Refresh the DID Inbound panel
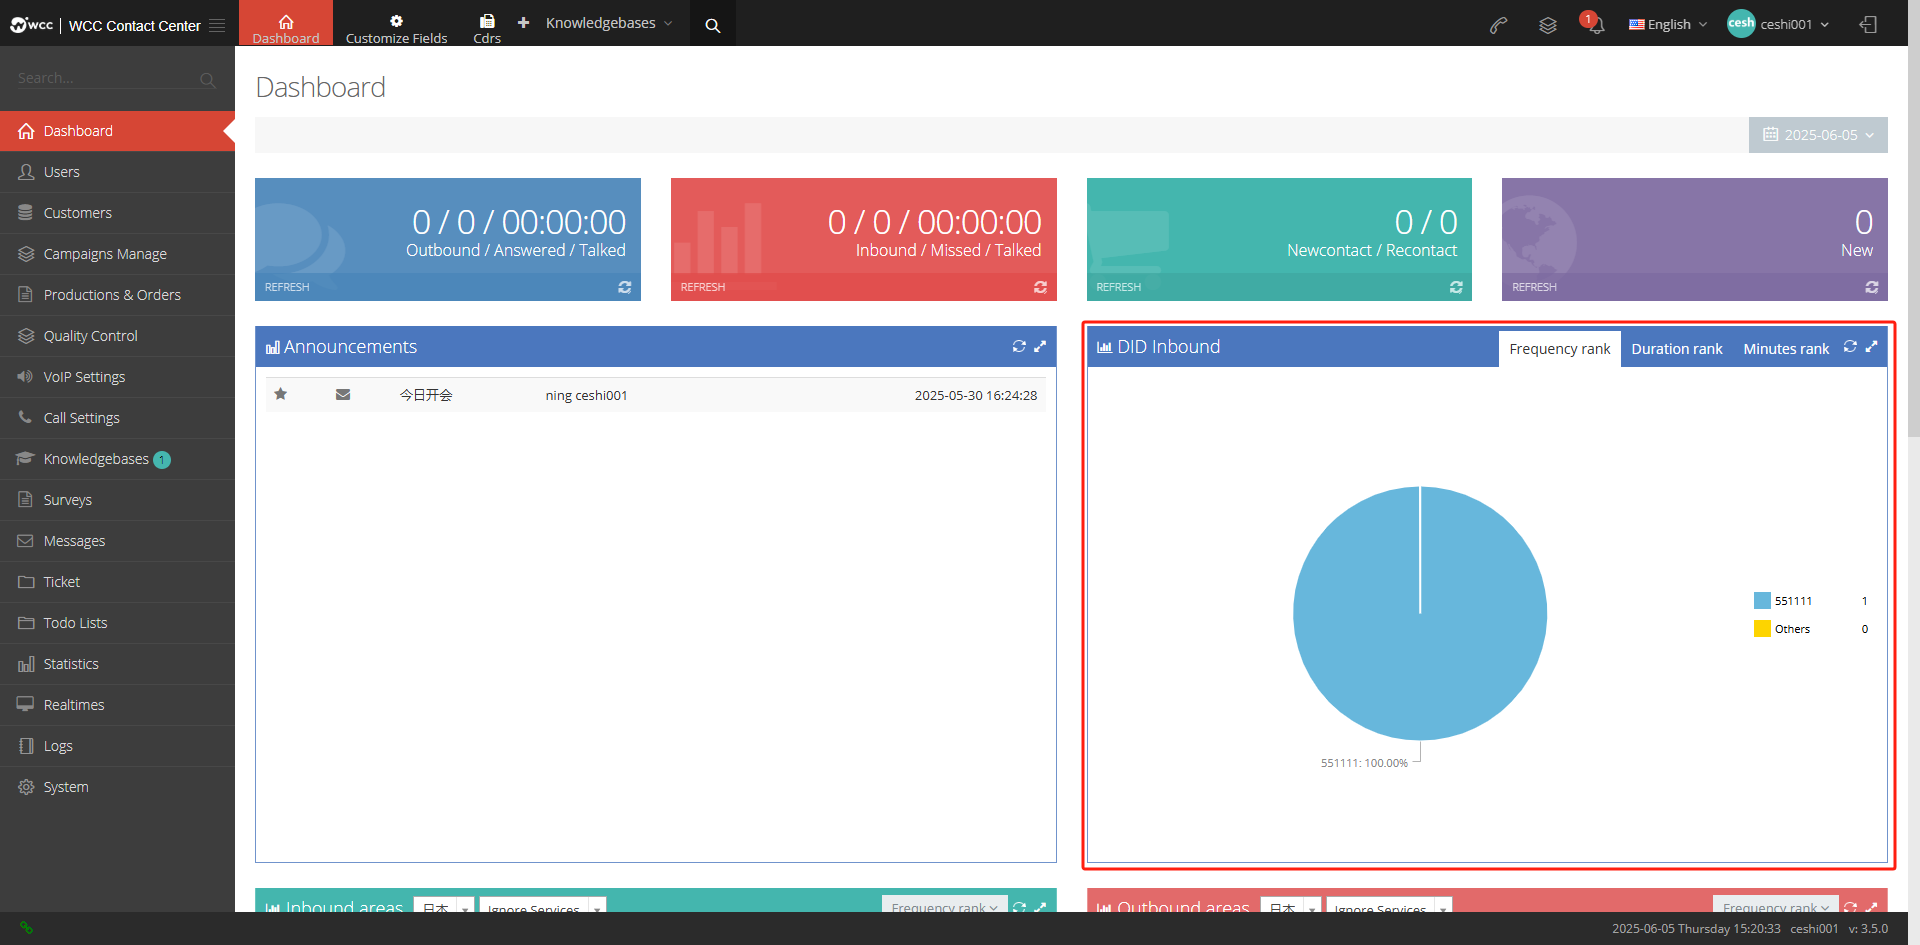Viewport: 1920px width, 945px height. 1850,346
